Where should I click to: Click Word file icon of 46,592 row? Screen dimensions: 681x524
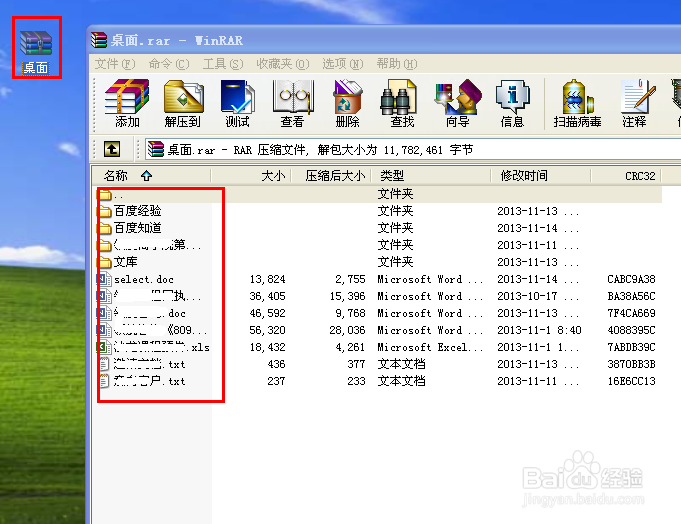point(104,313)
